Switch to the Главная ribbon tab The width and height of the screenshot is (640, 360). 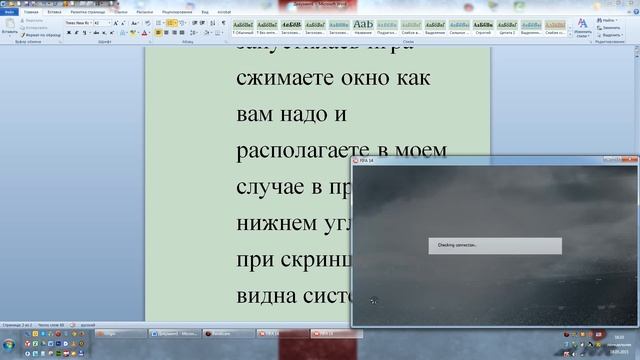tap(31, 12)
